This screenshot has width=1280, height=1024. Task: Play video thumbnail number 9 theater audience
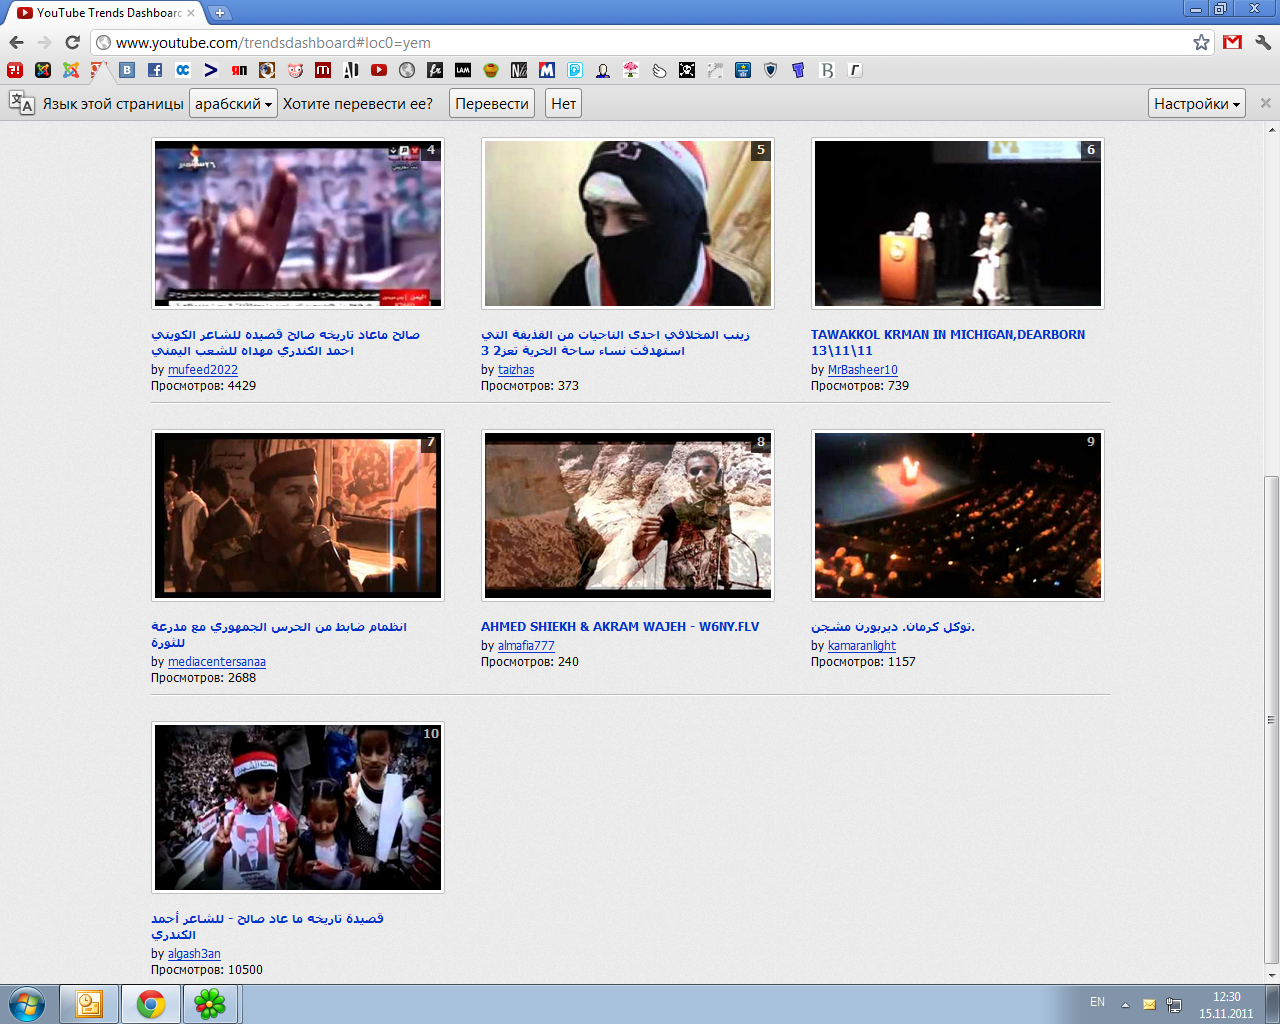click(x=958, y=515)
